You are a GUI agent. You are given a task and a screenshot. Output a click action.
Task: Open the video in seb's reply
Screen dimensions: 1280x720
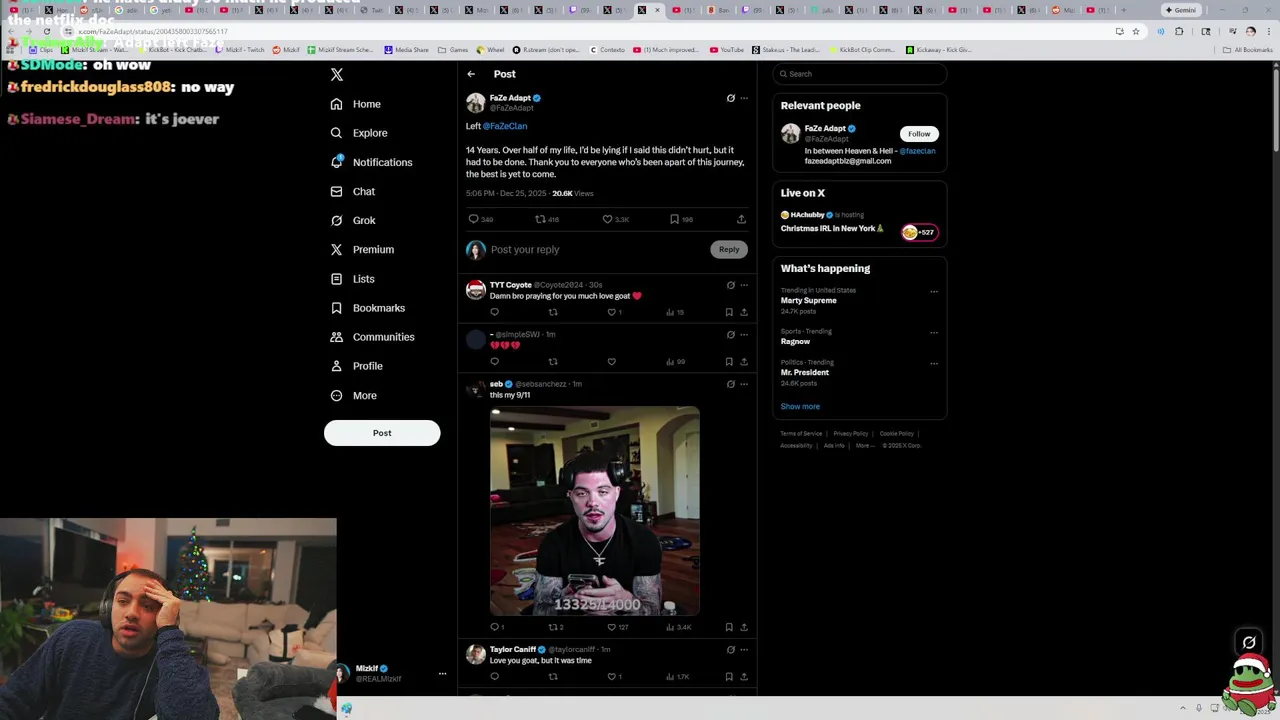[x=595, y=510]
